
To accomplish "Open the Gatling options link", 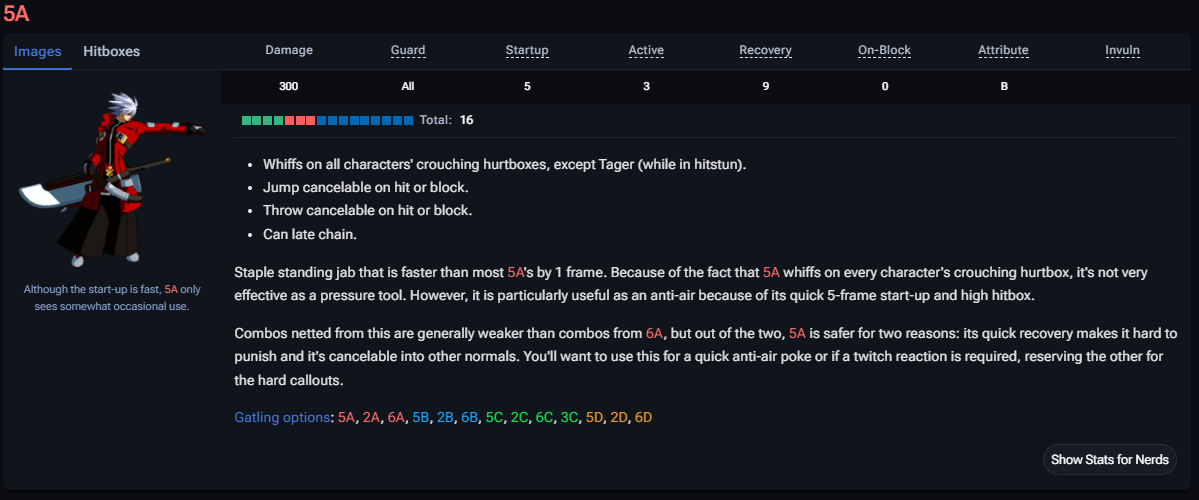I will pos(282,416).
